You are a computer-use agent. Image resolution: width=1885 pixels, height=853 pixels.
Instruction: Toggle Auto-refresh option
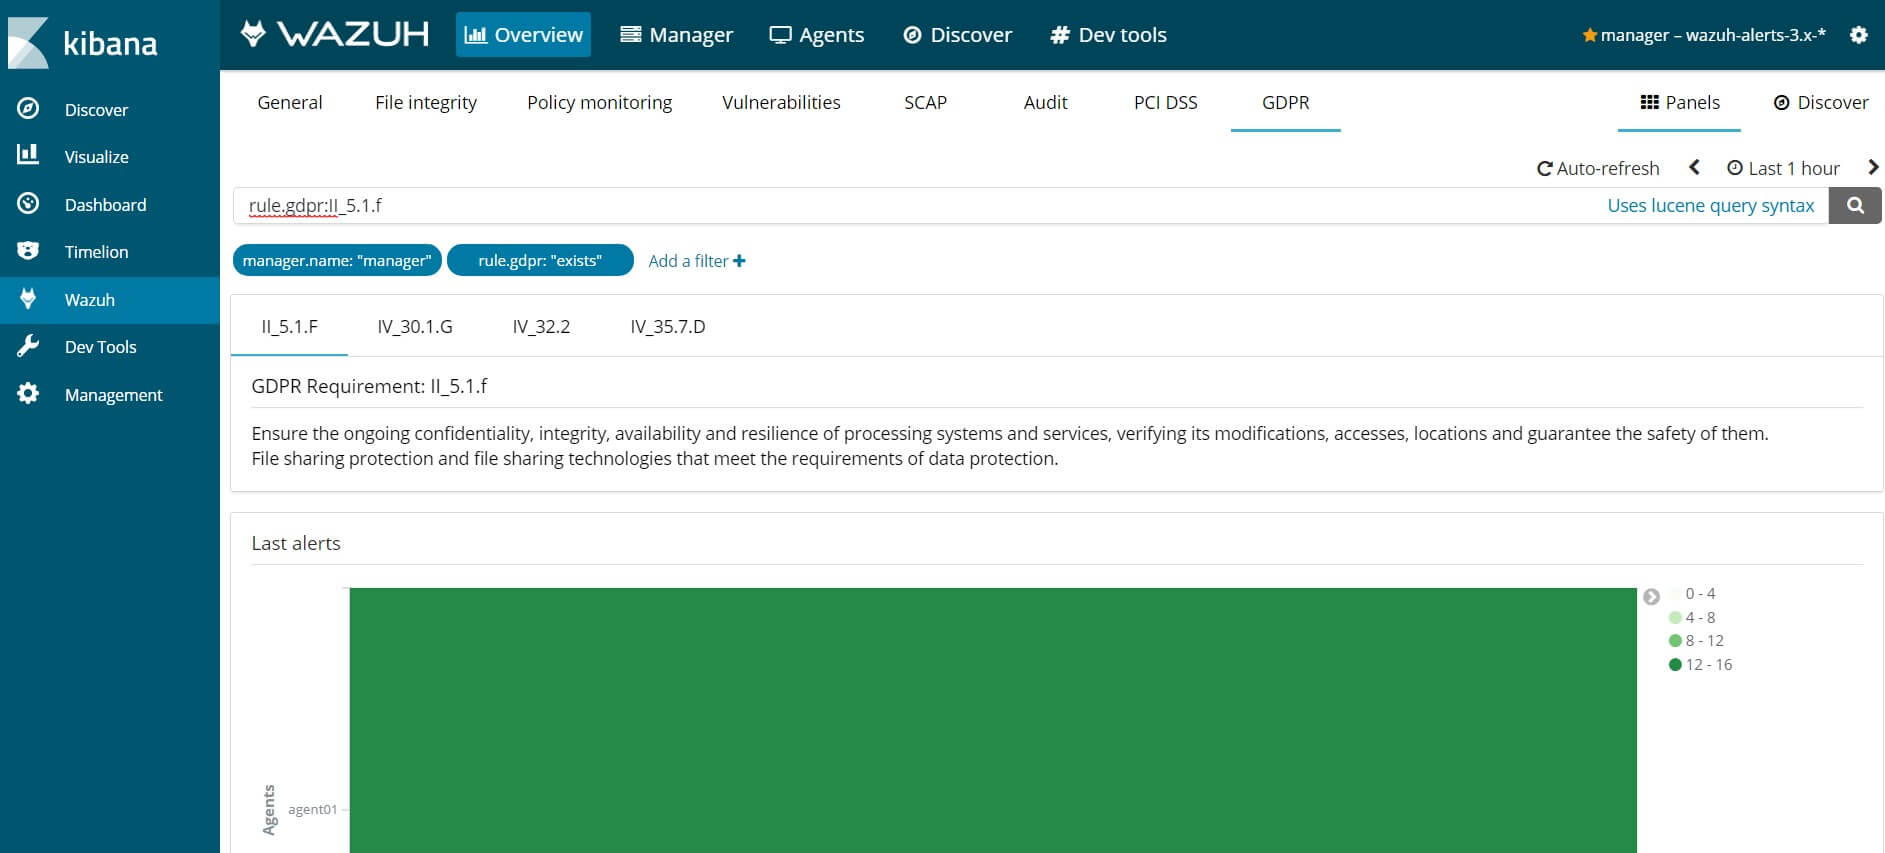click(1598, 168)
